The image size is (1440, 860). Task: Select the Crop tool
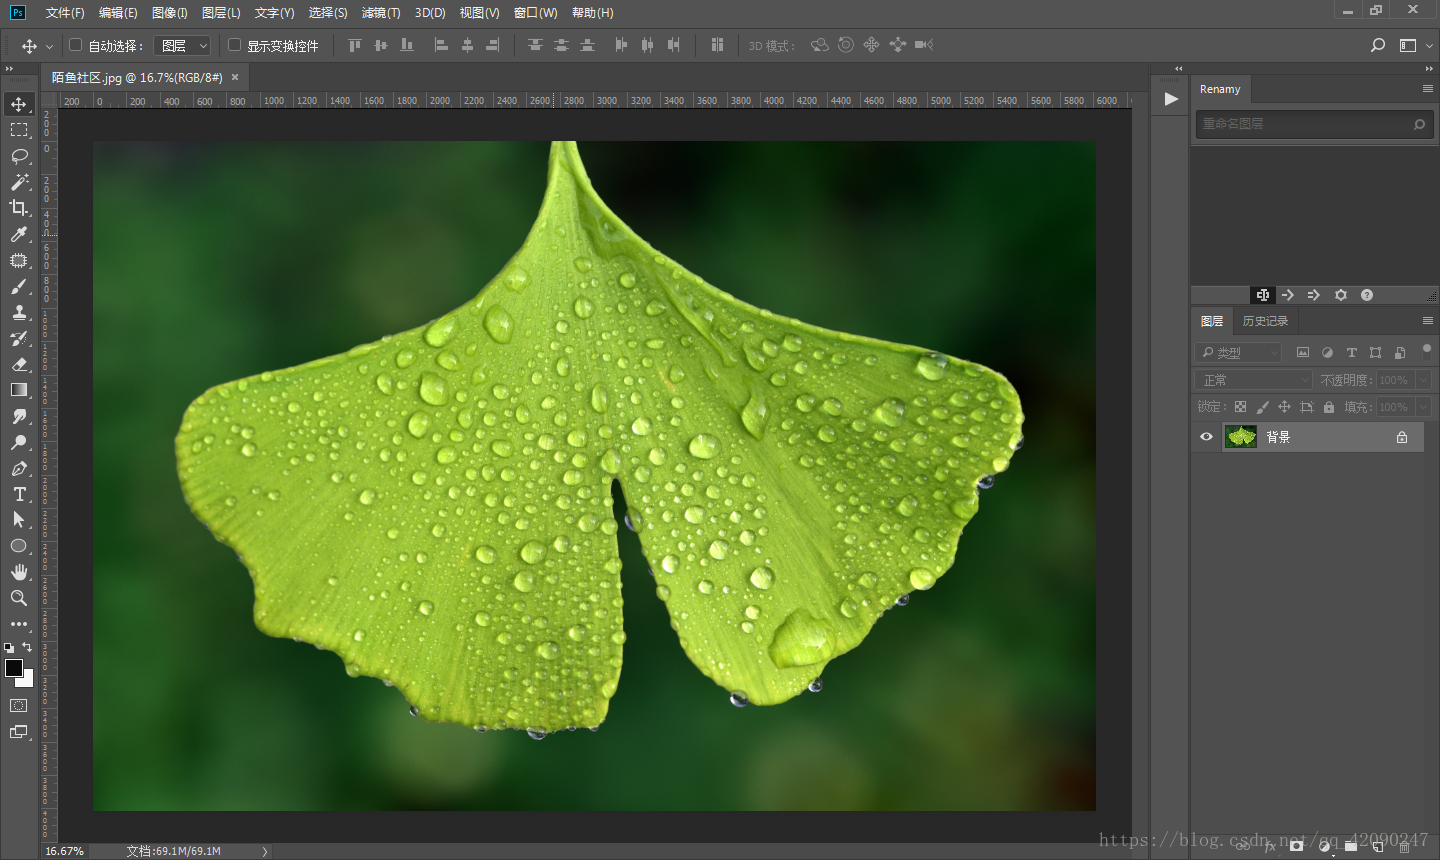(19, 208)
